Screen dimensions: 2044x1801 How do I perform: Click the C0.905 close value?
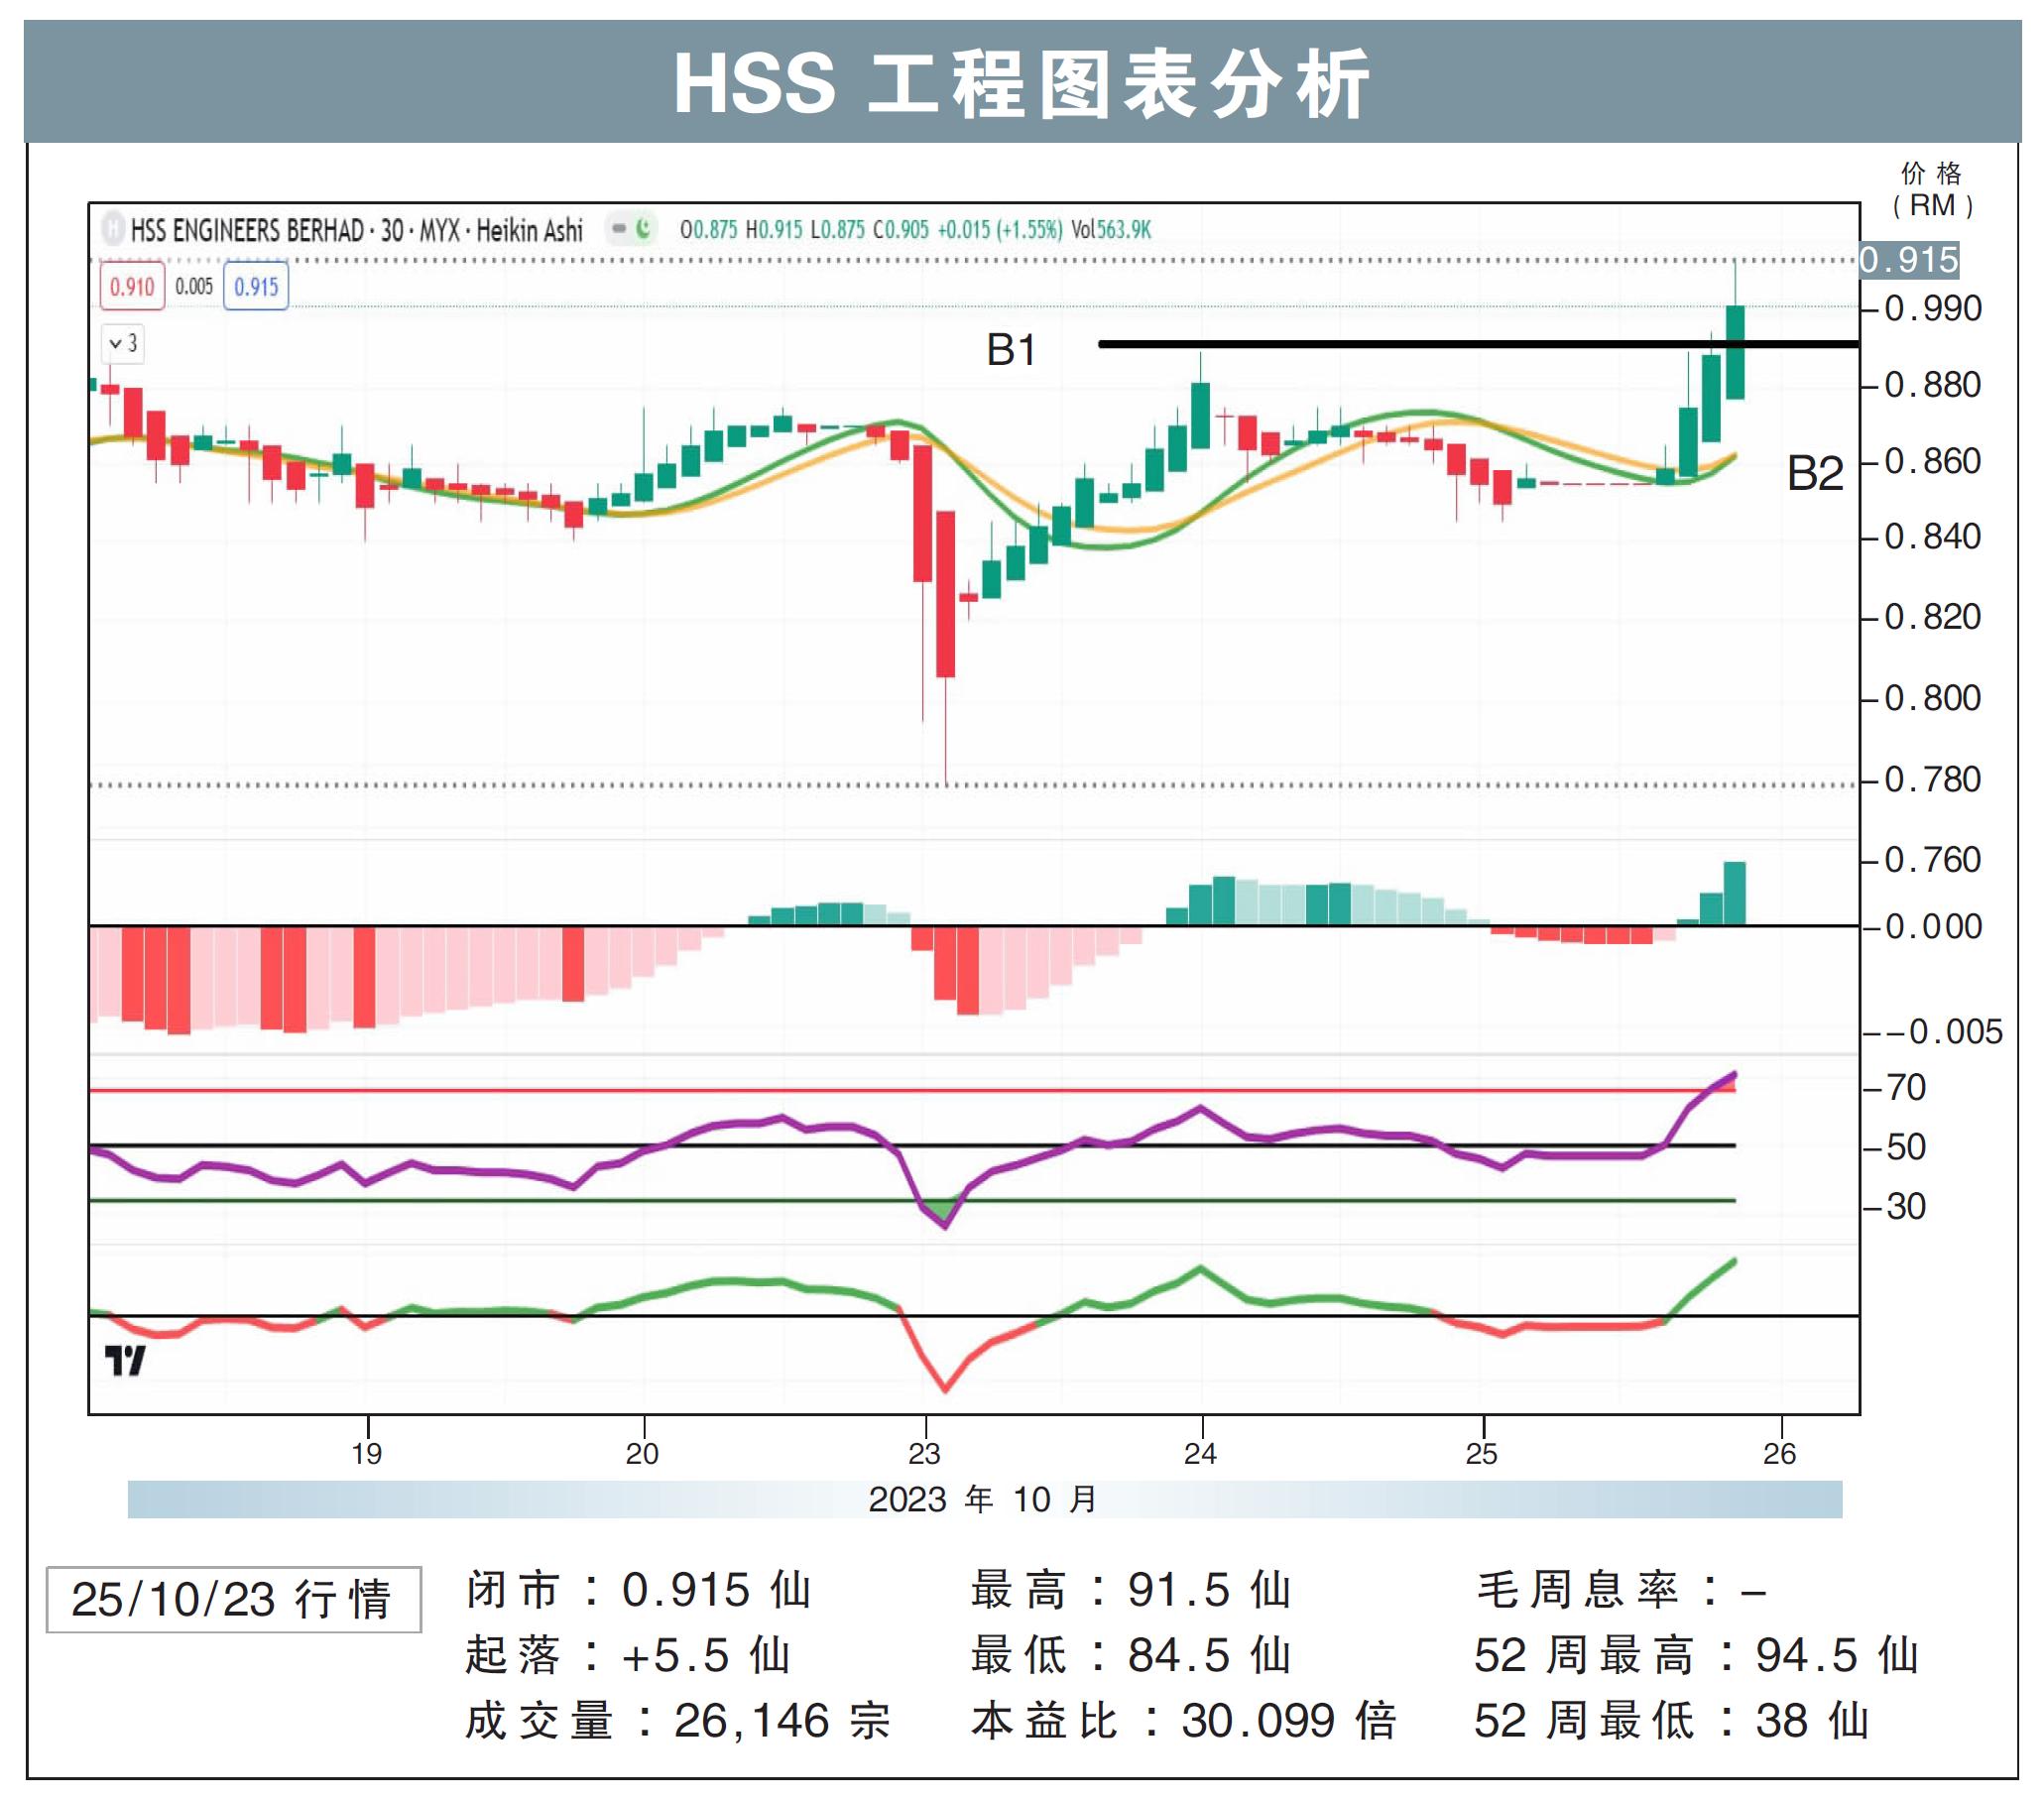coord(901,230)
